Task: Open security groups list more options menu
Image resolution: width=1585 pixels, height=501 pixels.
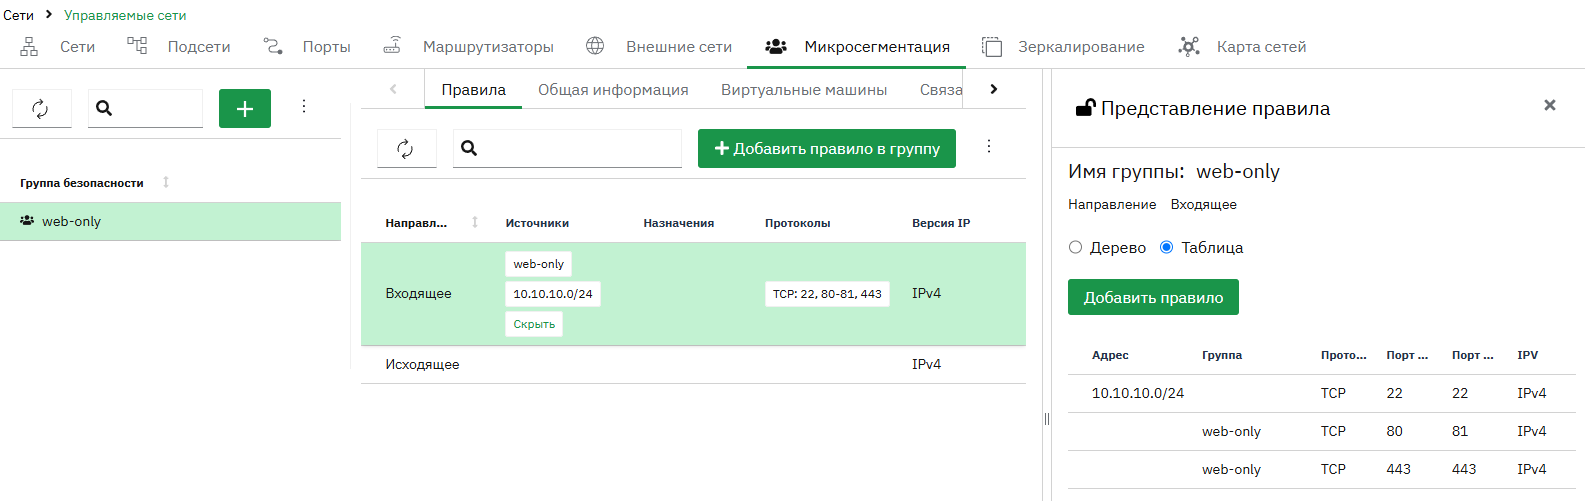Action: [304, 106]
